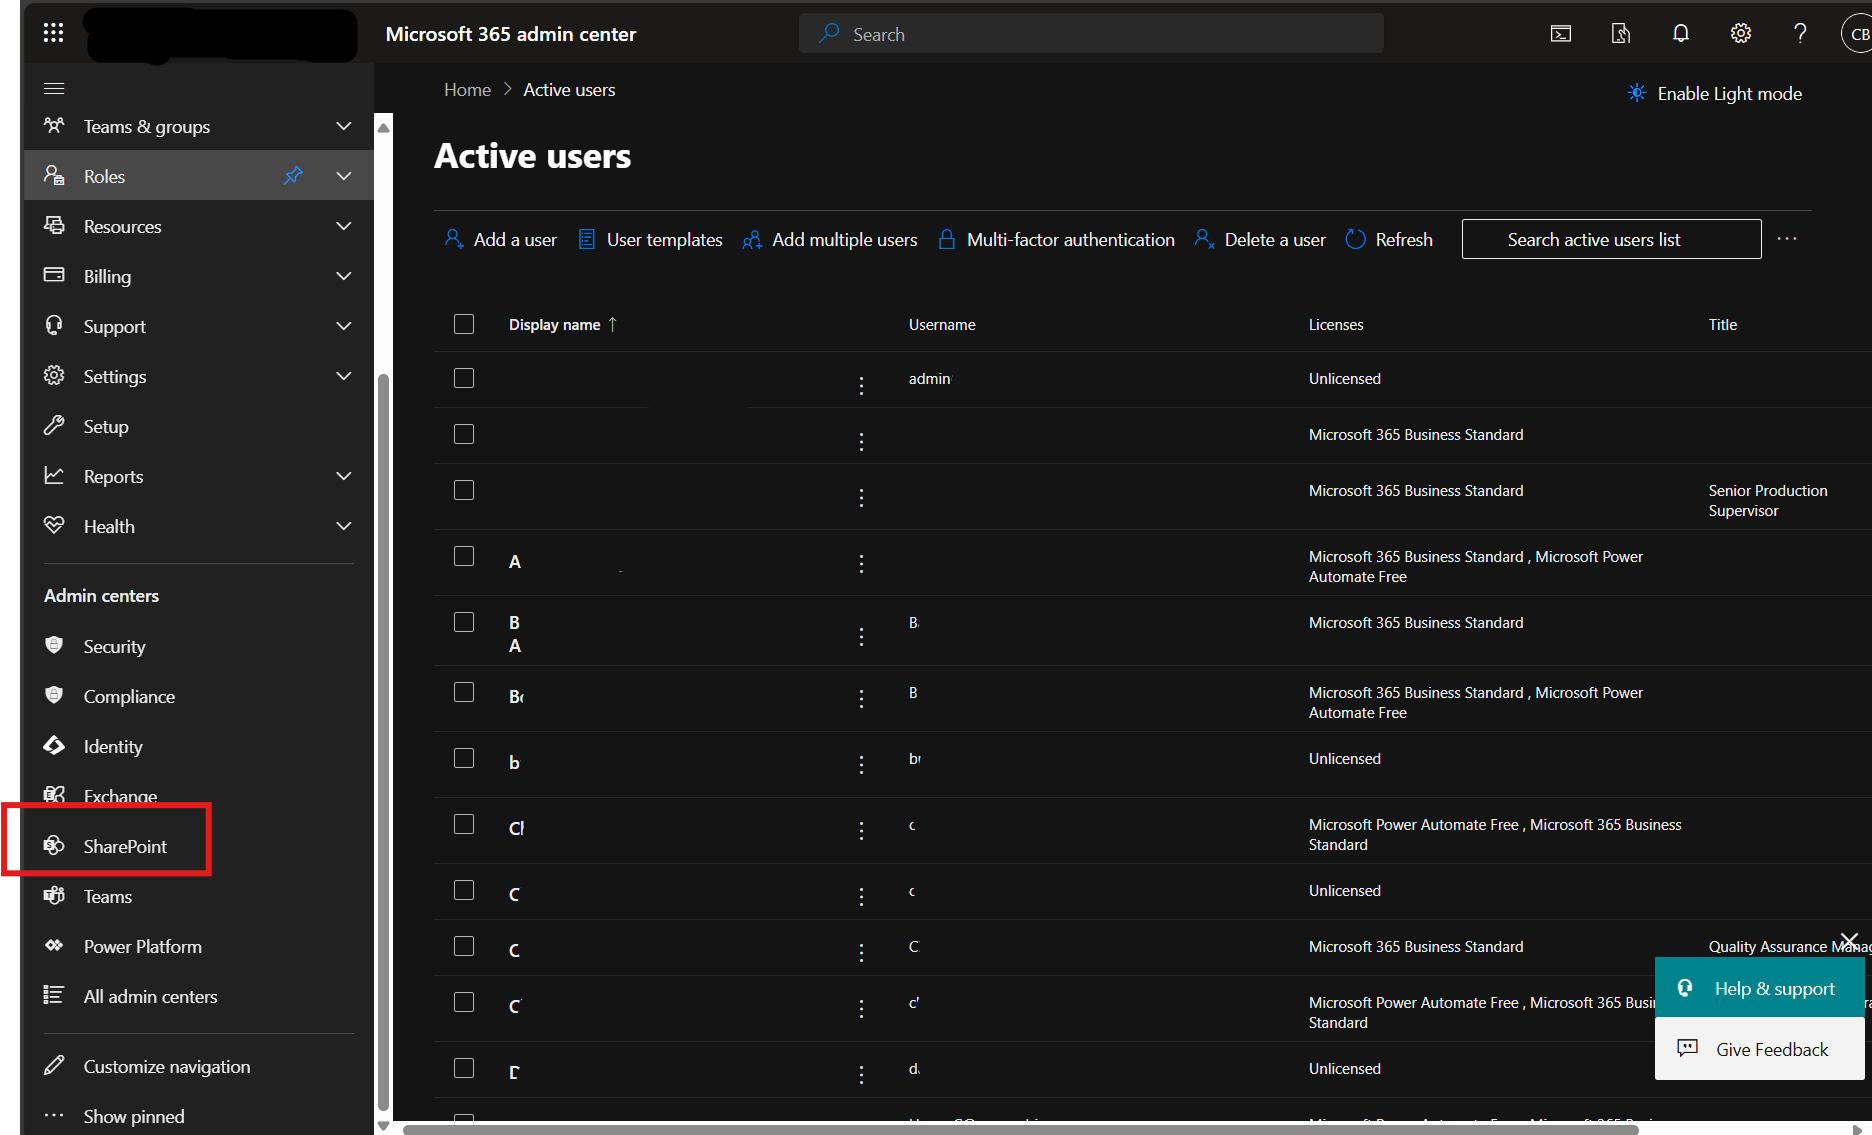1872x1135 pixels.
Task: Expand the Reports chevron
Action: click(x=344, y=476)
